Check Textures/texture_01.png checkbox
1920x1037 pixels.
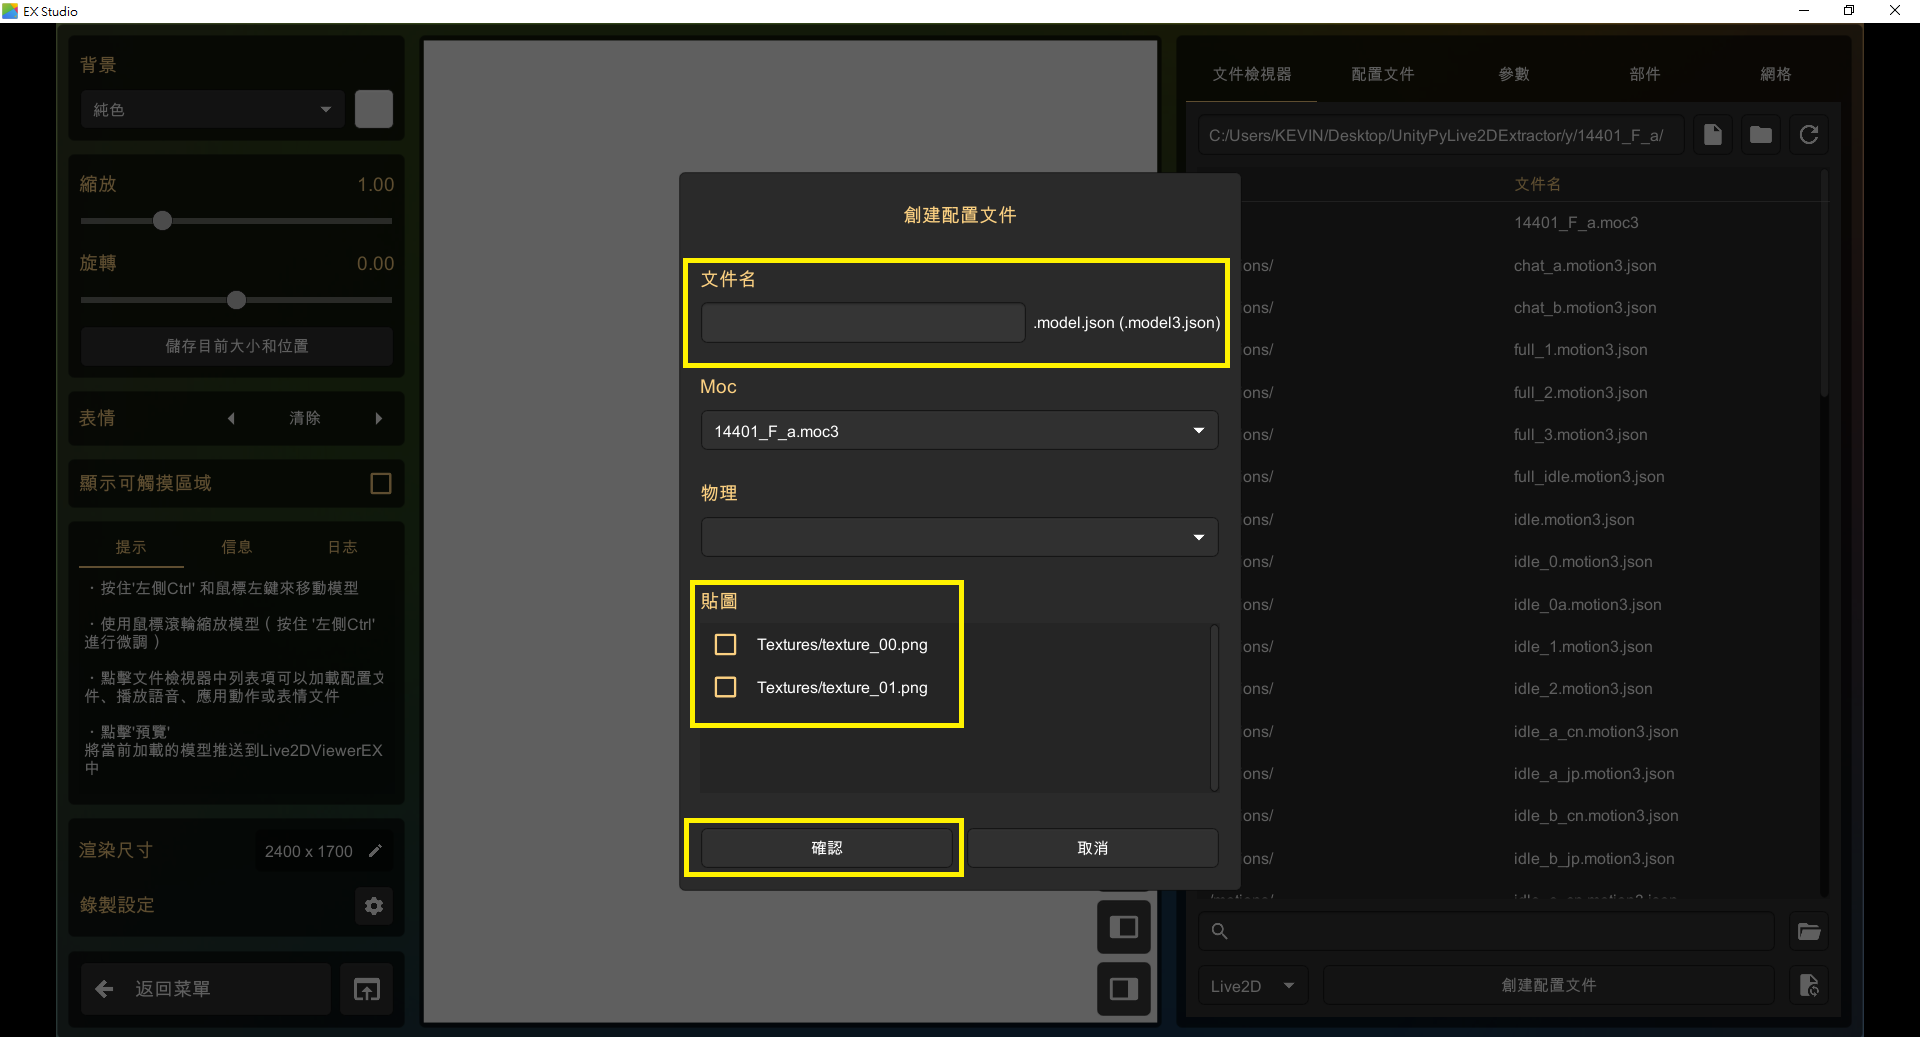click(x=726, y=687)
